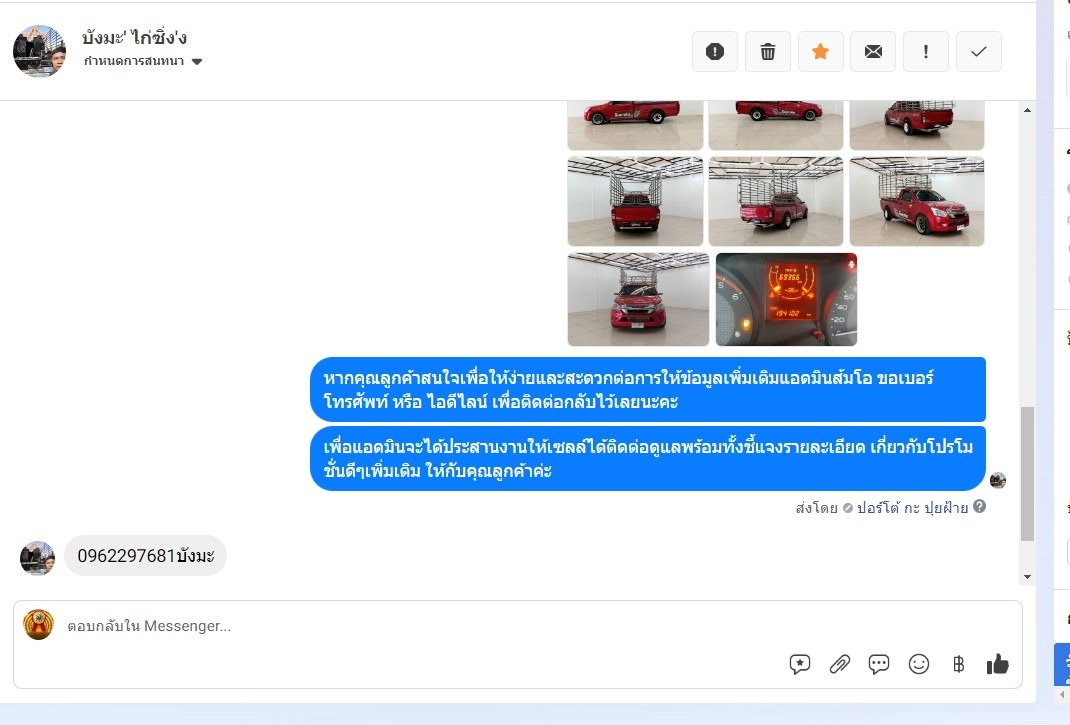Send a thumbs up like

point(997,664)
